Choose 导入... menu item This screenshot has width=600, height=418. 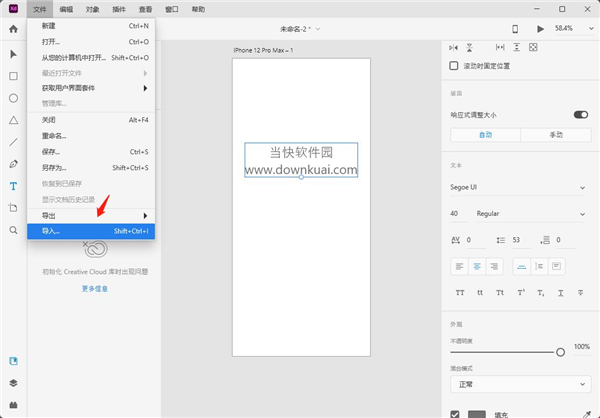tap(91, 231)
